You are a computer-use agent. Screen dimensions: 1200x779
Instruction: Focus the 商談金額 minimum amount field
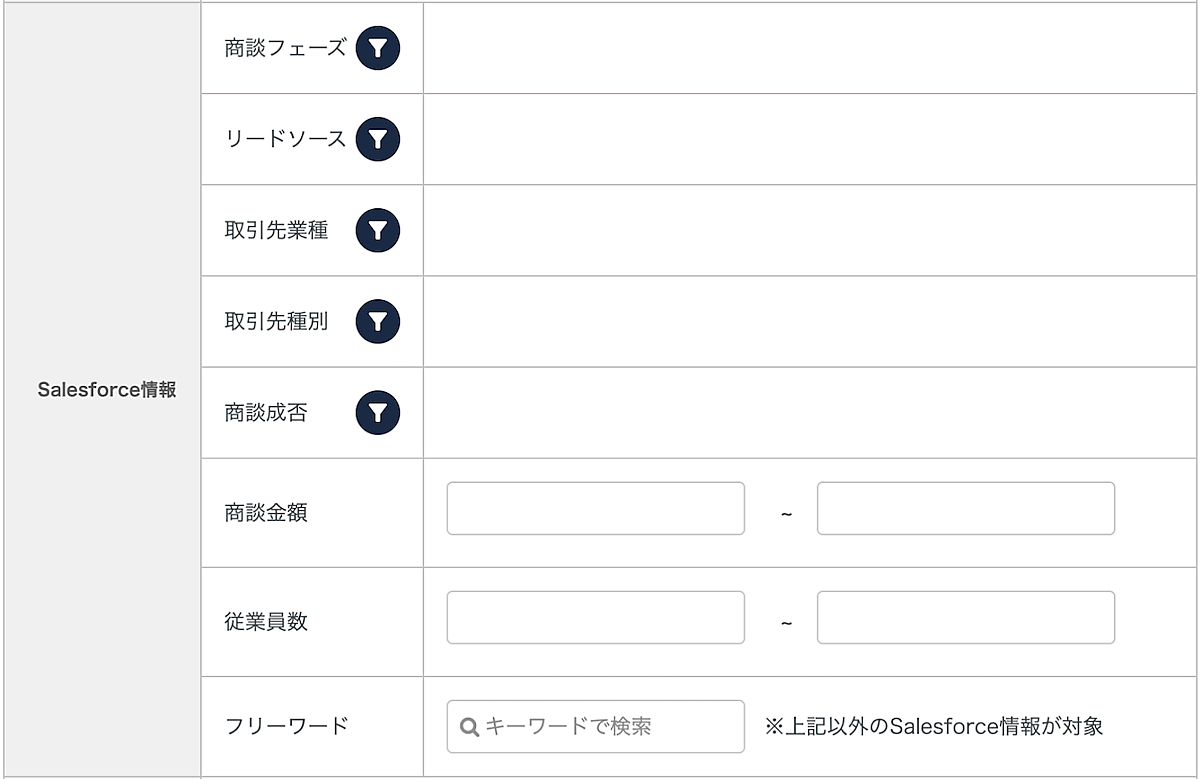pos(595,509)
